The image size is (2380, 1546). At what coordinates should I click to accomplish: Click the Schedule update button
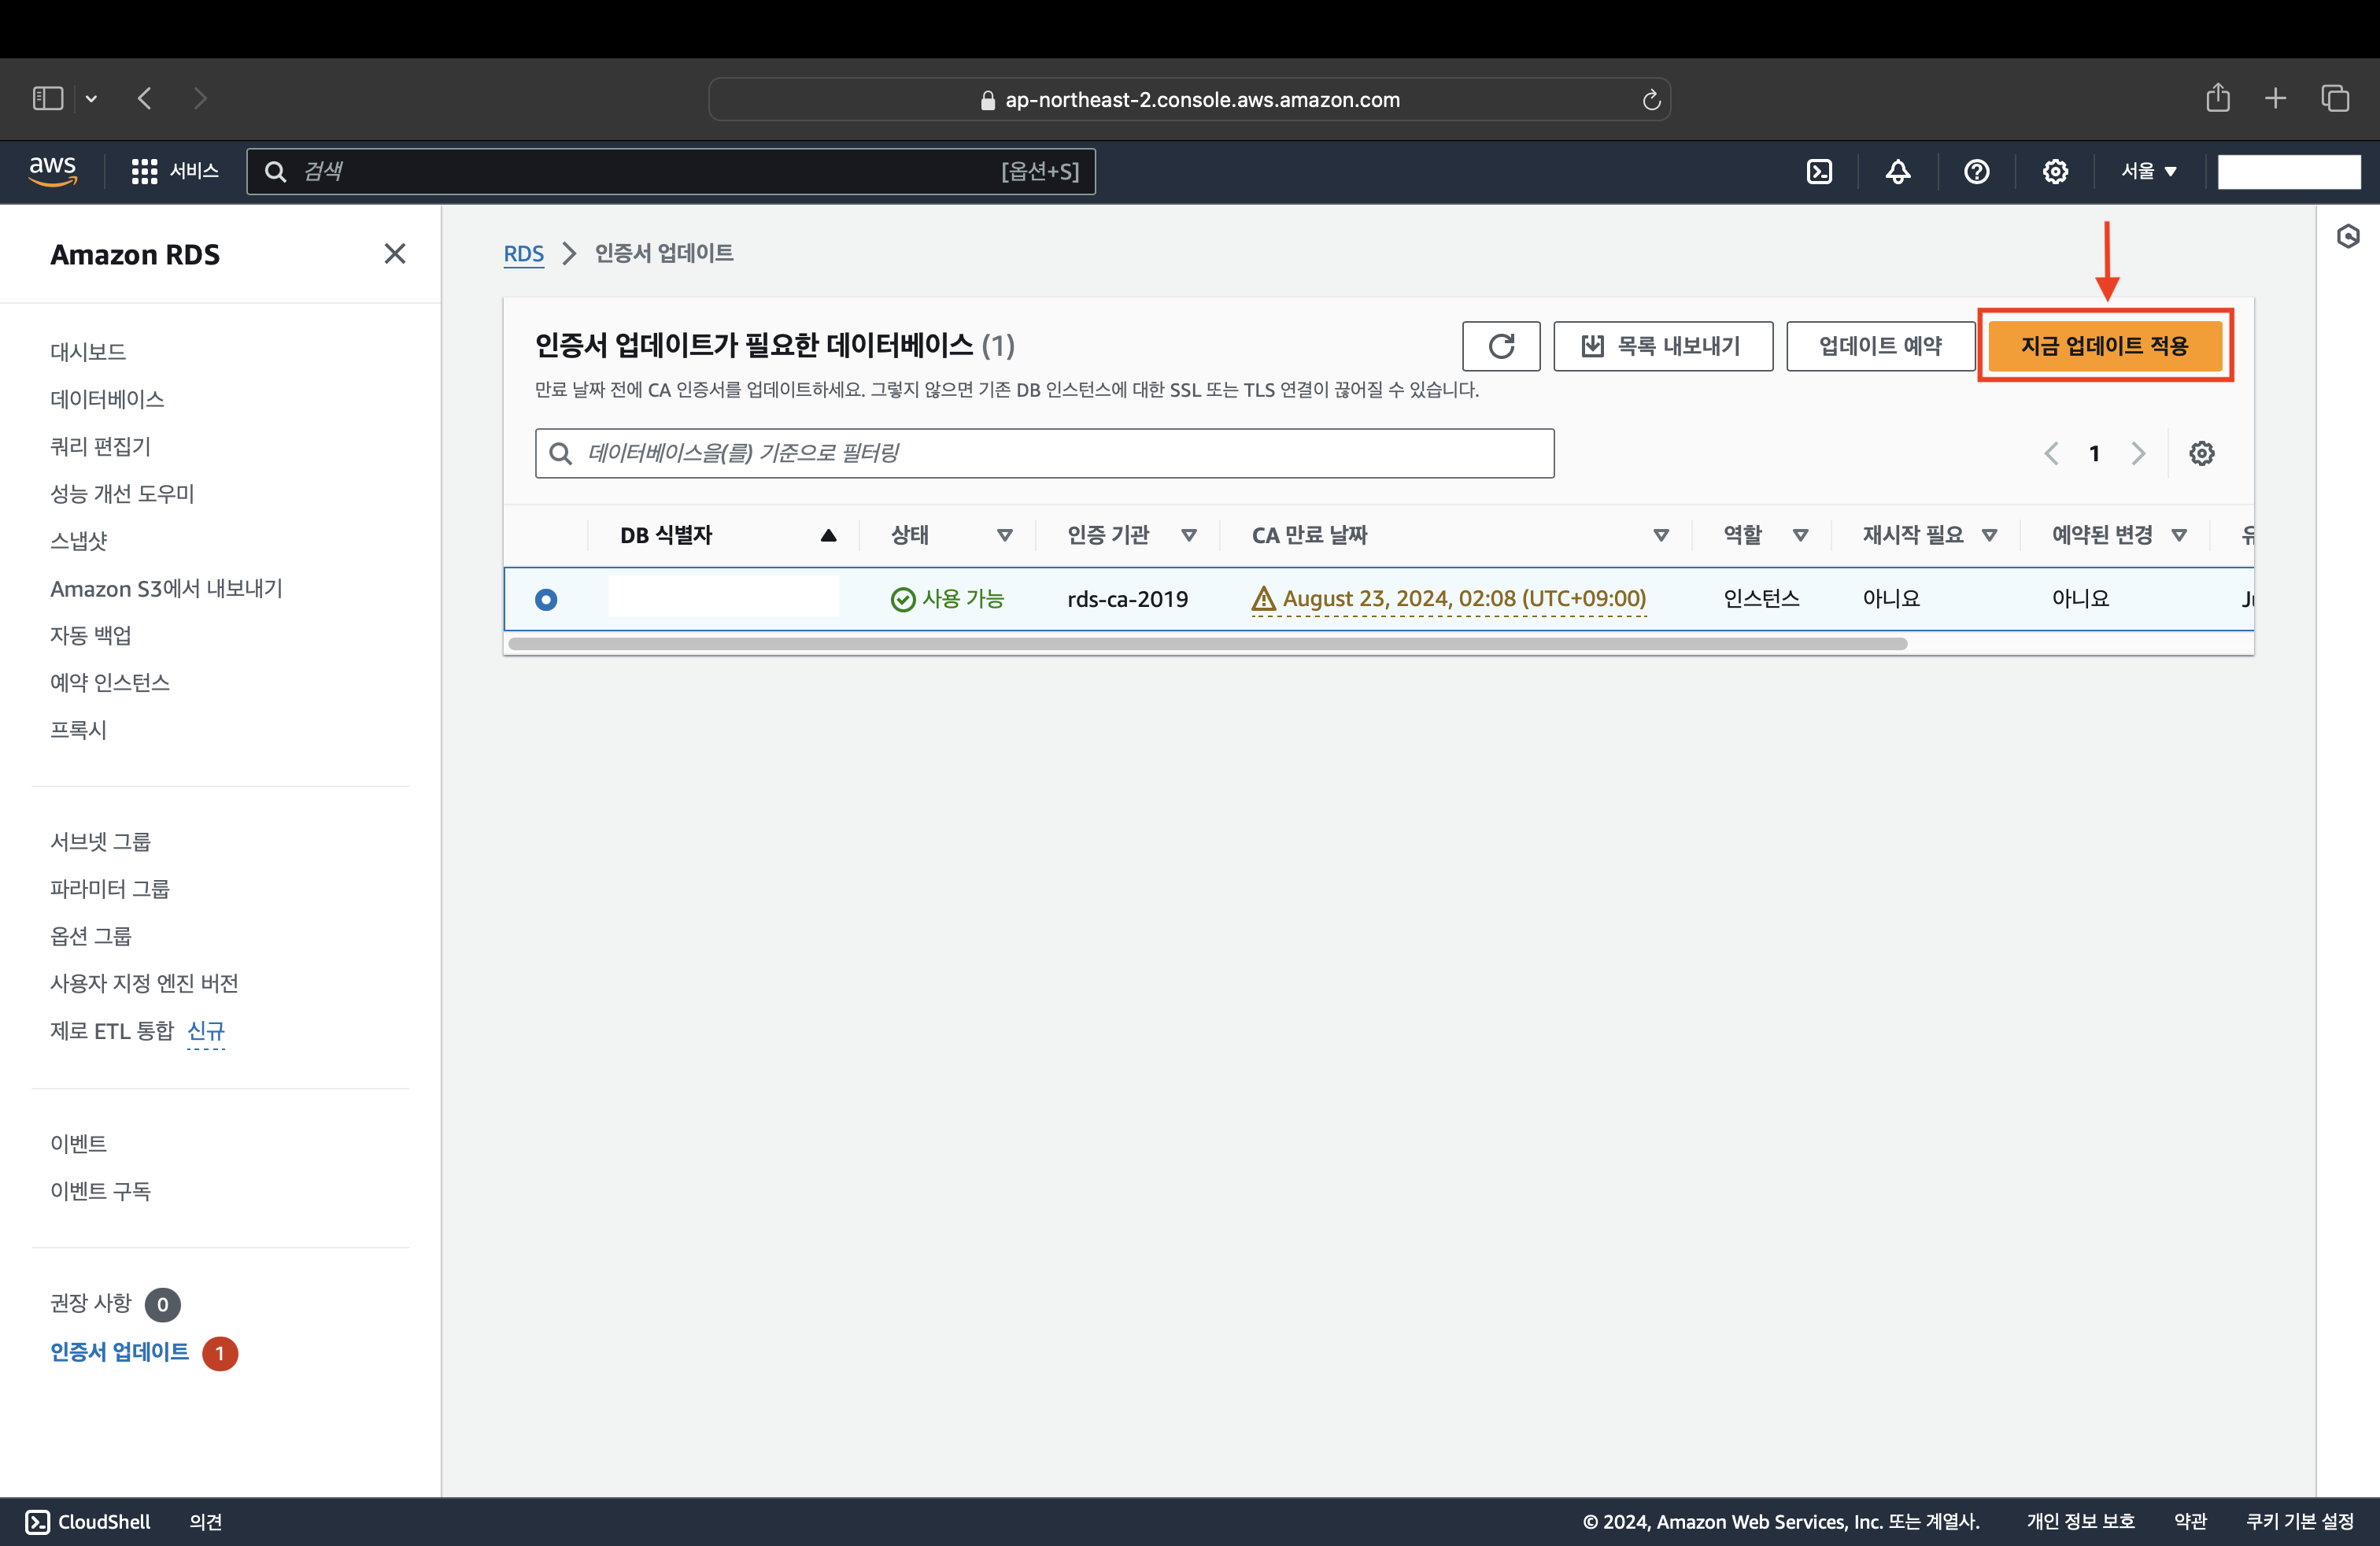tap(1879, 346)
